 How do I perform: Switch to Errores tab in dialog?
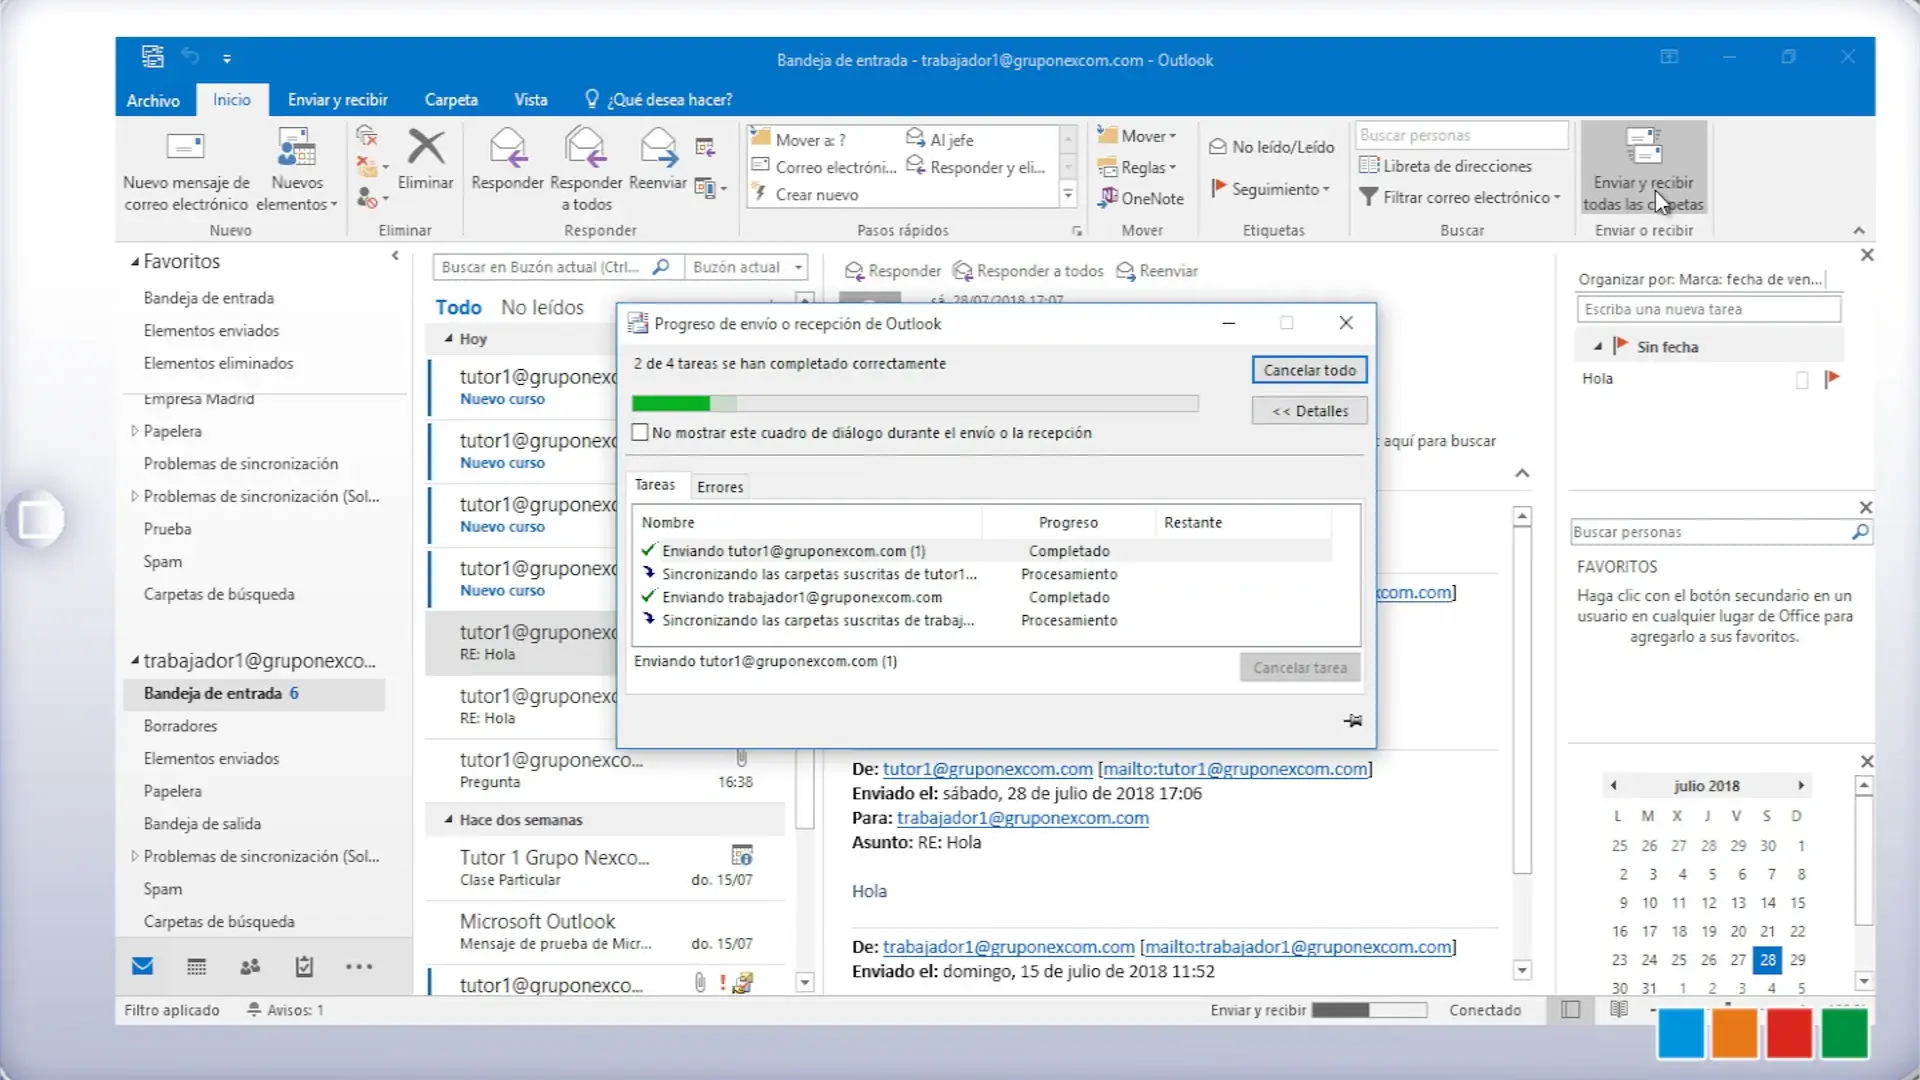pos(720,487)
